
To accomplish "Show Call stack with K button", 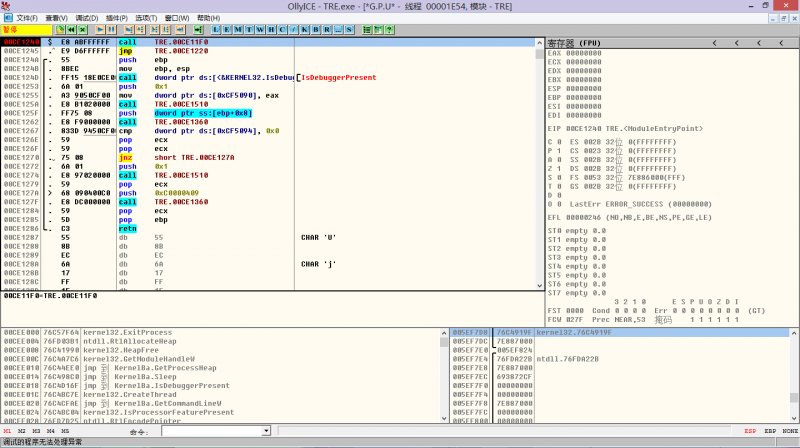I will coord(305,30).
